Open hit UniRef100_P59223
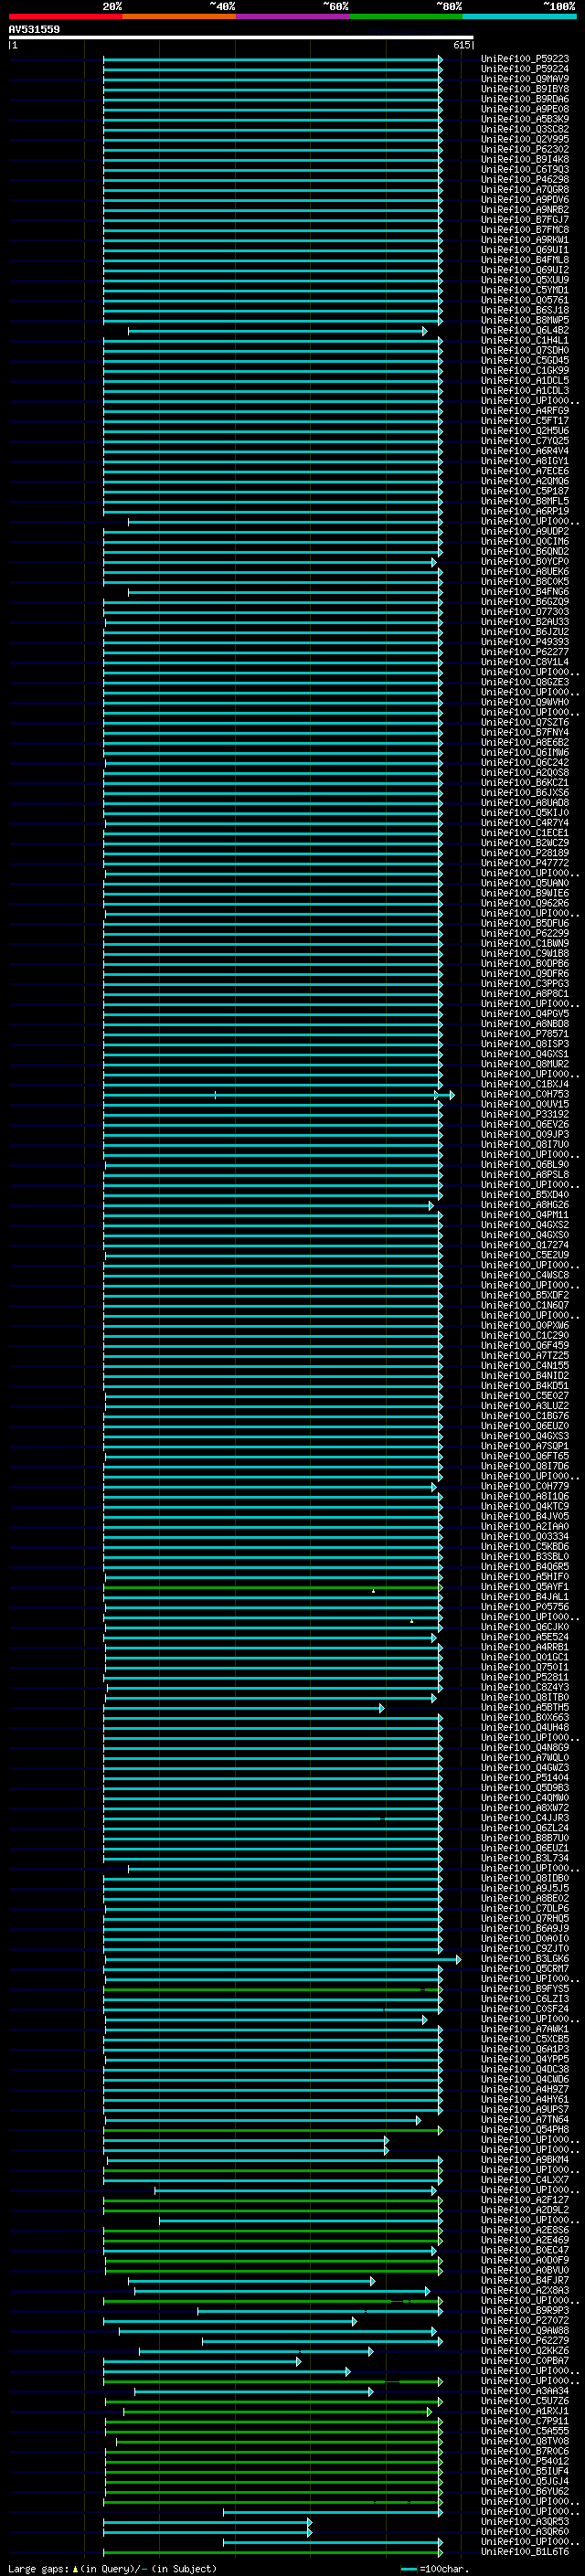This screenshot has height=2576, width=585. pos(525,59)
